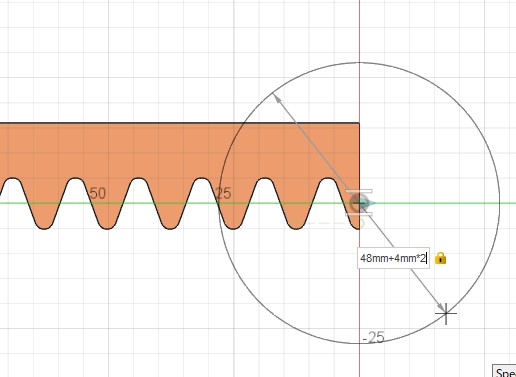Click the green horizontal axis right of circle
This screenshot has width=516, height=377.
pyautogui.click(x=508, y=203)
